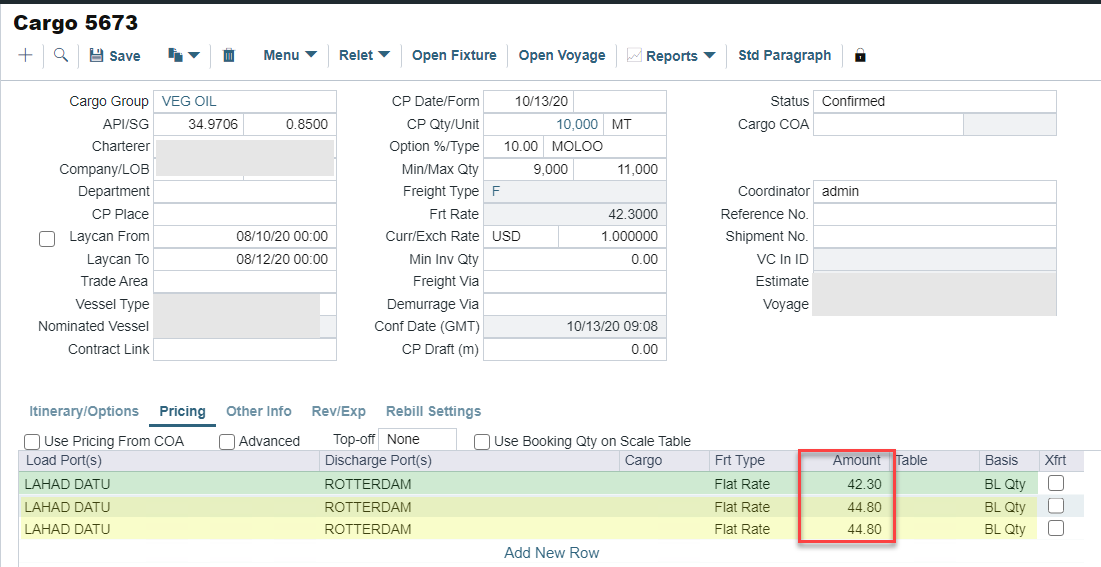
Task: Toggle the Laycan From checkbox
Action: pos(47,239)
